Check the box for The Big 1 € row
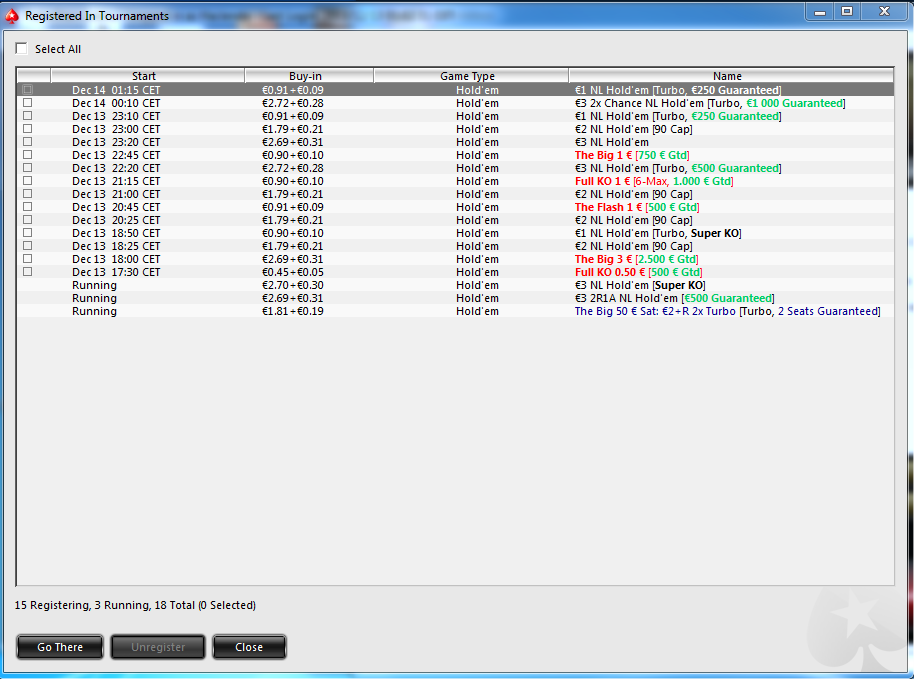The image size is (914, 679). (27, 154)
